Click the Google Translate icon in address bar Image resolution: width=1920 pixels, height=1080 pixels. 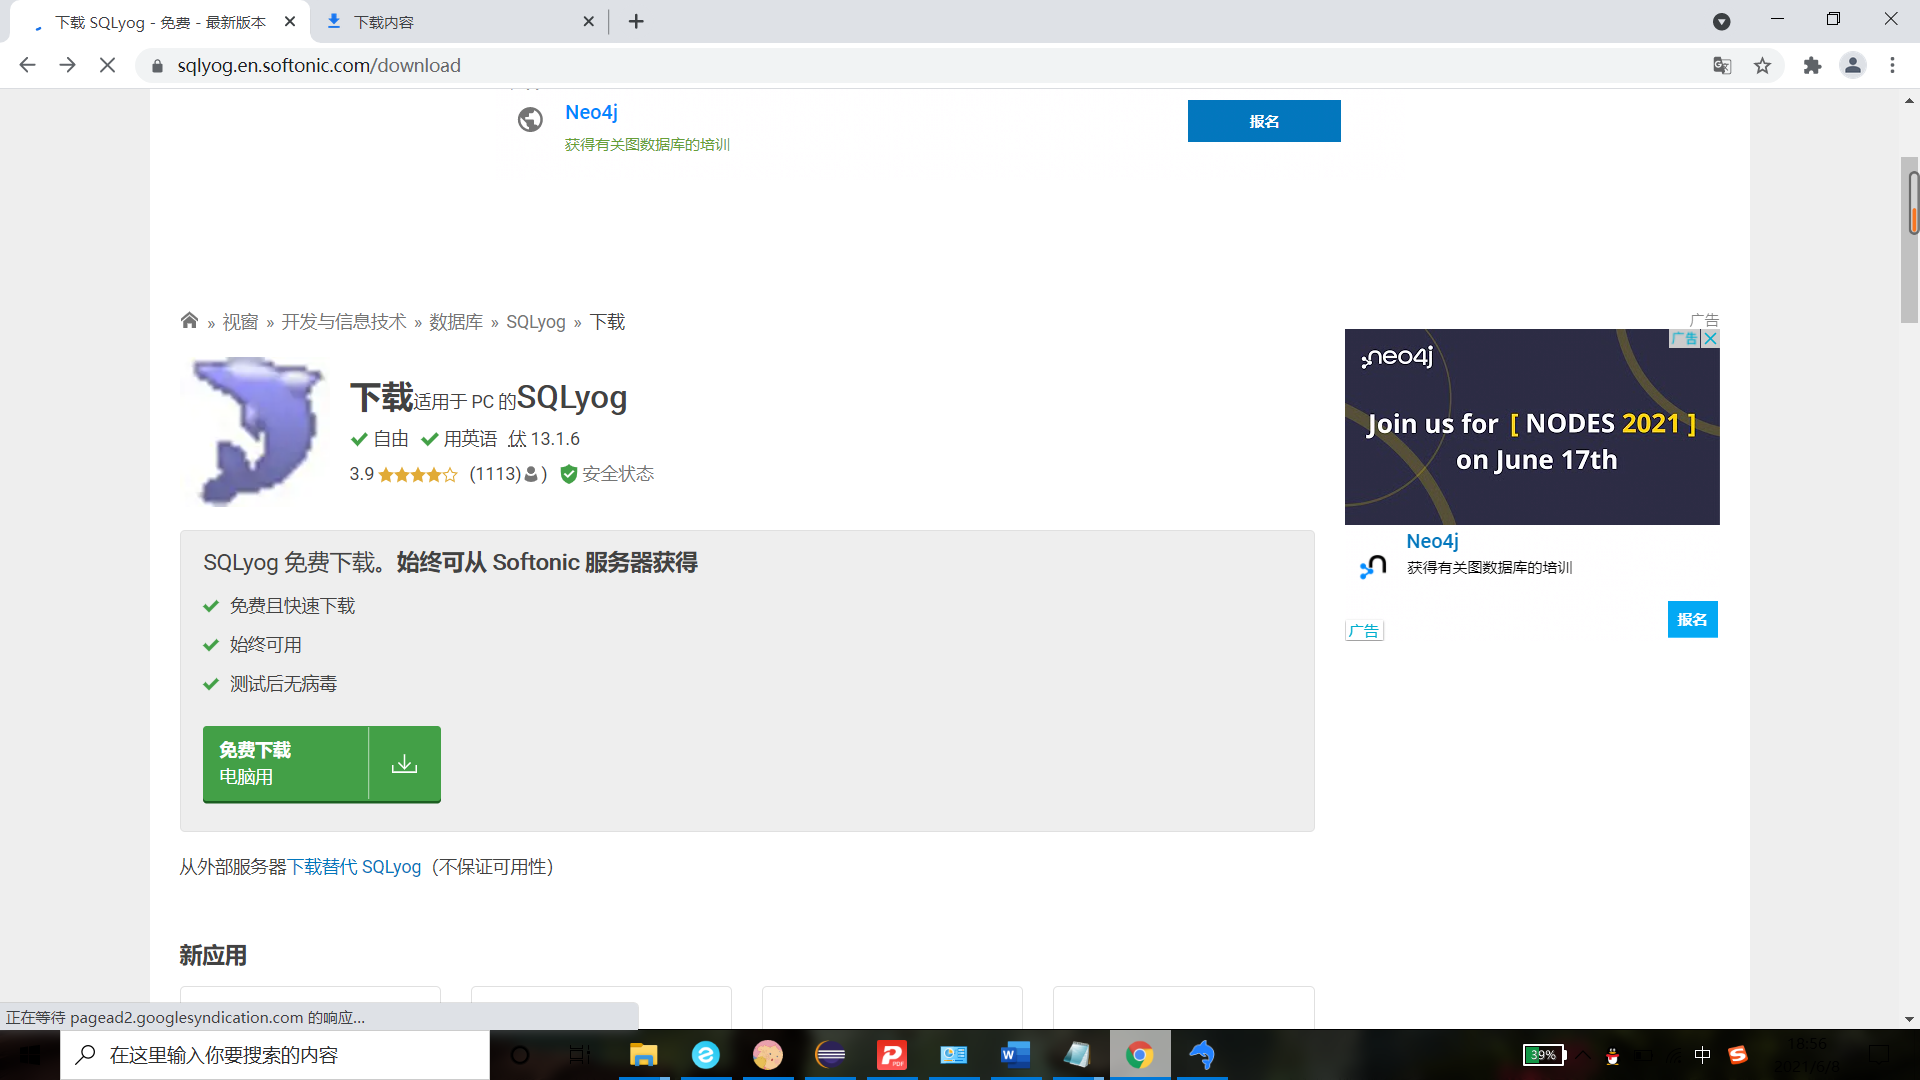pos(1722,66)
